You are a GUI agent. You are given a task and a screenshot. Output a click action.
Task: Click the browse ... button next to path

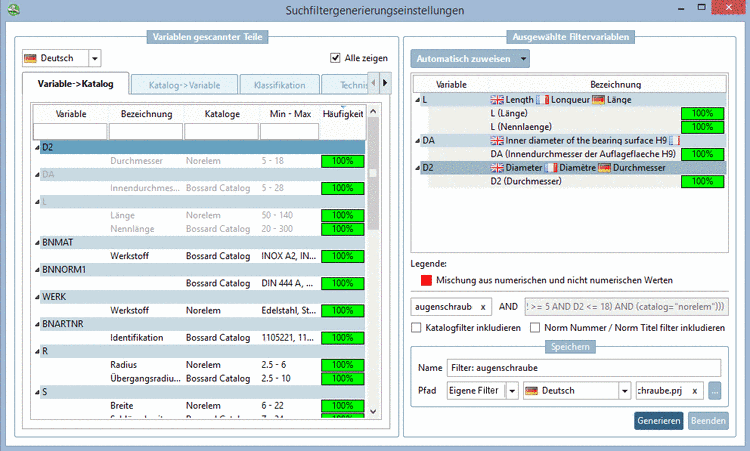(715, 391)
